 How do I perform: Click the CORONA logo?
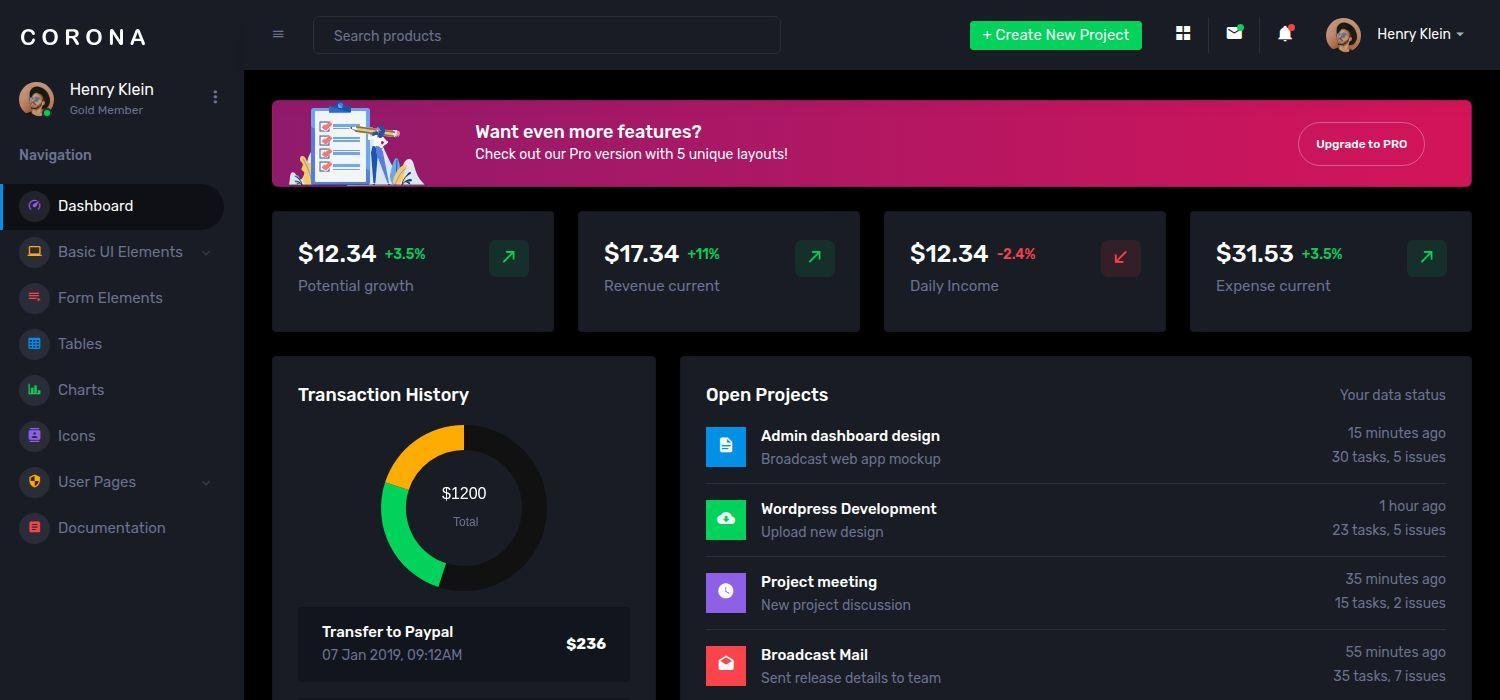pos(84,37)
